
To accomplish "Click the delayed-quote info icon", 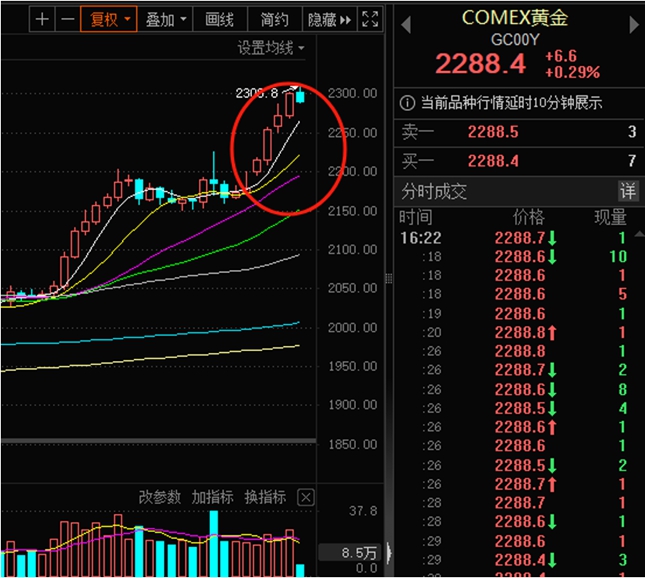I will pyautogui.click(x=407, y=103).
